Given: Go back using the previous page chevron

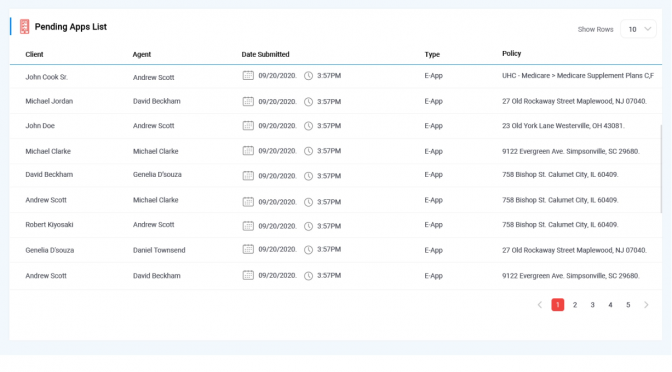Looking at the screenshot, I should coord(540,305).
